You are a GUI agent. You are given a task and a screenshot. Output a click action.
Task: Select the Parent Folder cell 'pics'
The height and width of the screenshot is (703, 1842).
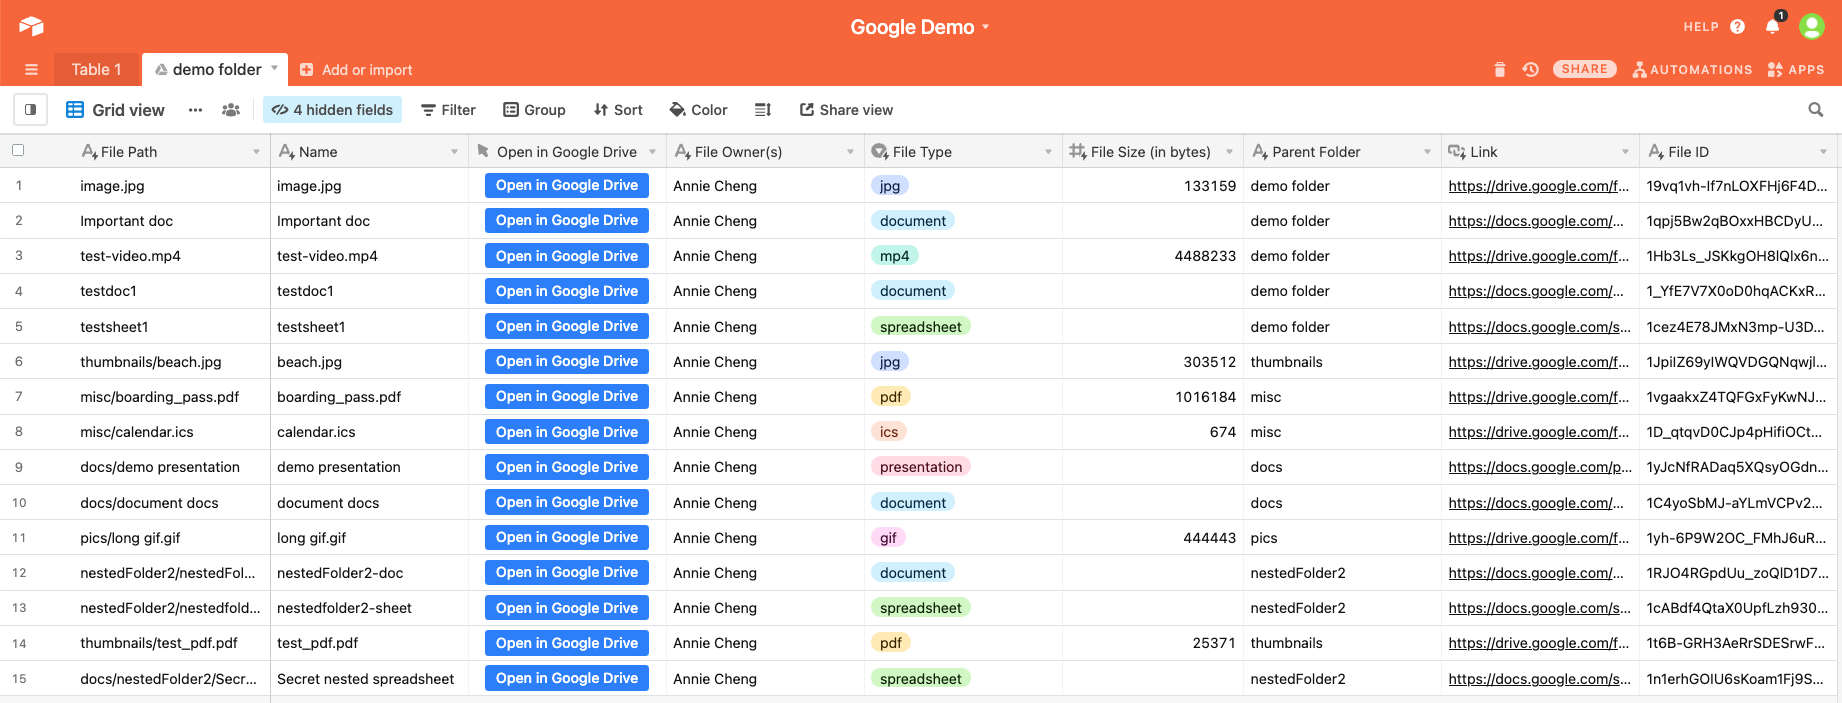(x=1342, y=538)
